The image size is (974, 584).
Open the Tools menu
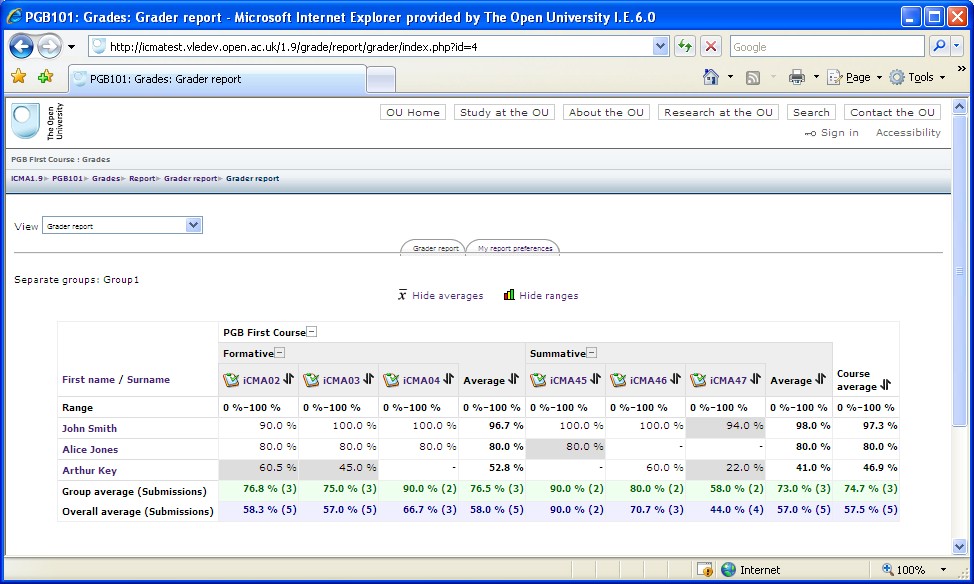pyautogui.click(x=917, y=77)
